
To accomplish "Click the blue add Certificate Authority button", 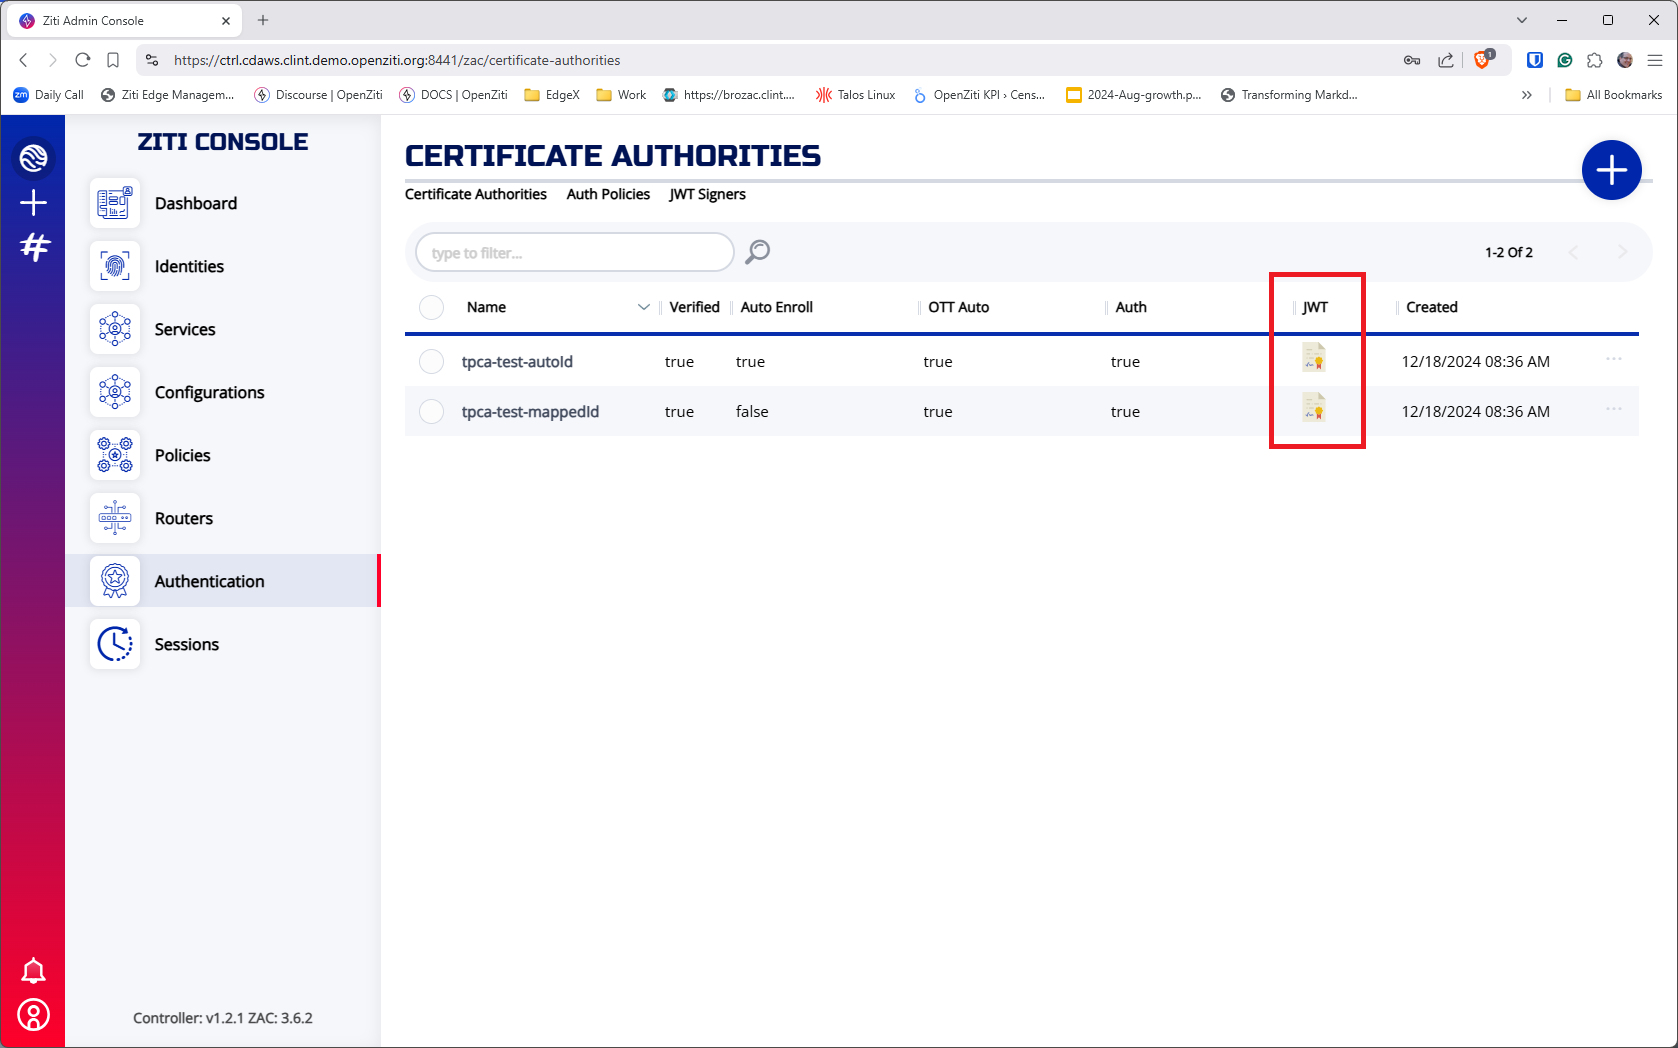I will click(x=1610, y=170).
